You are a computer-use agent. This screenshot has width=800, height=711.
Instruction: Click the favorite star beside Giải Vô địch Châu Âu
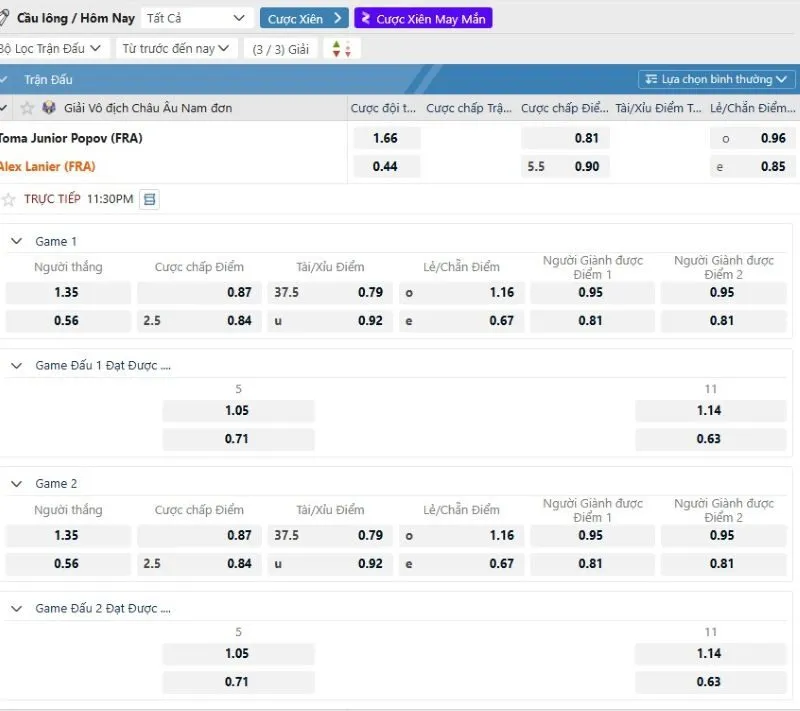tap(27, 108)
